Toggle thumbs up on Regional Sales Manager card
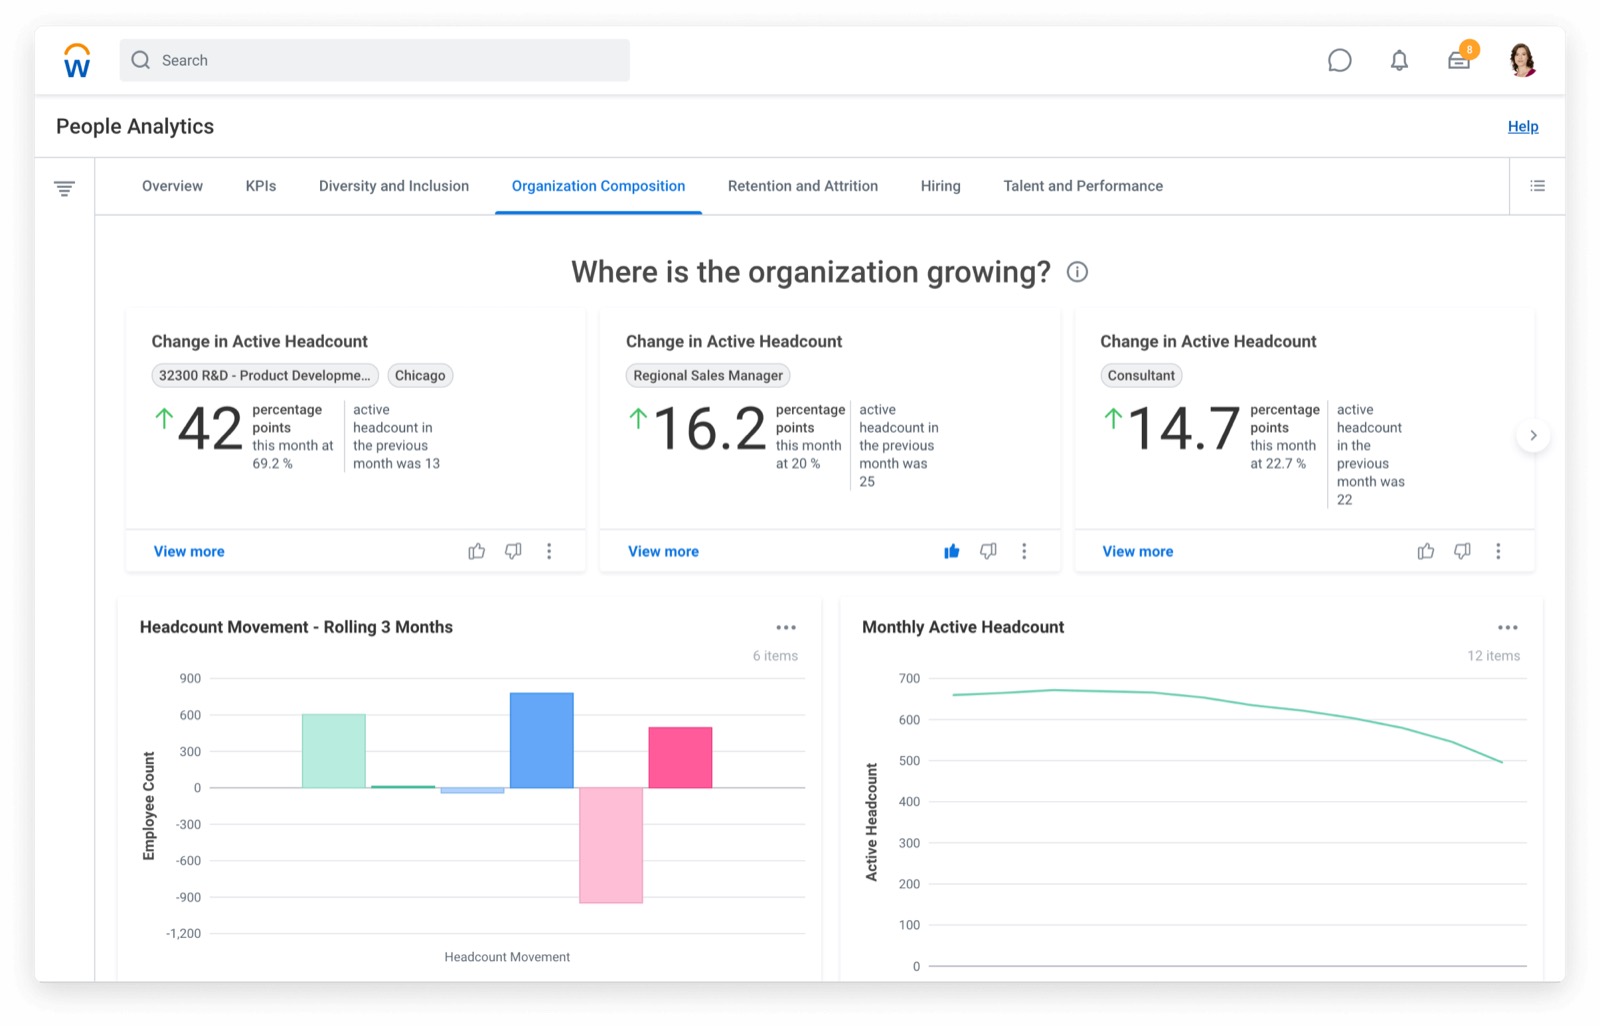The width and height of the screenshot is (1600, 1026). (x=951, y=551)
